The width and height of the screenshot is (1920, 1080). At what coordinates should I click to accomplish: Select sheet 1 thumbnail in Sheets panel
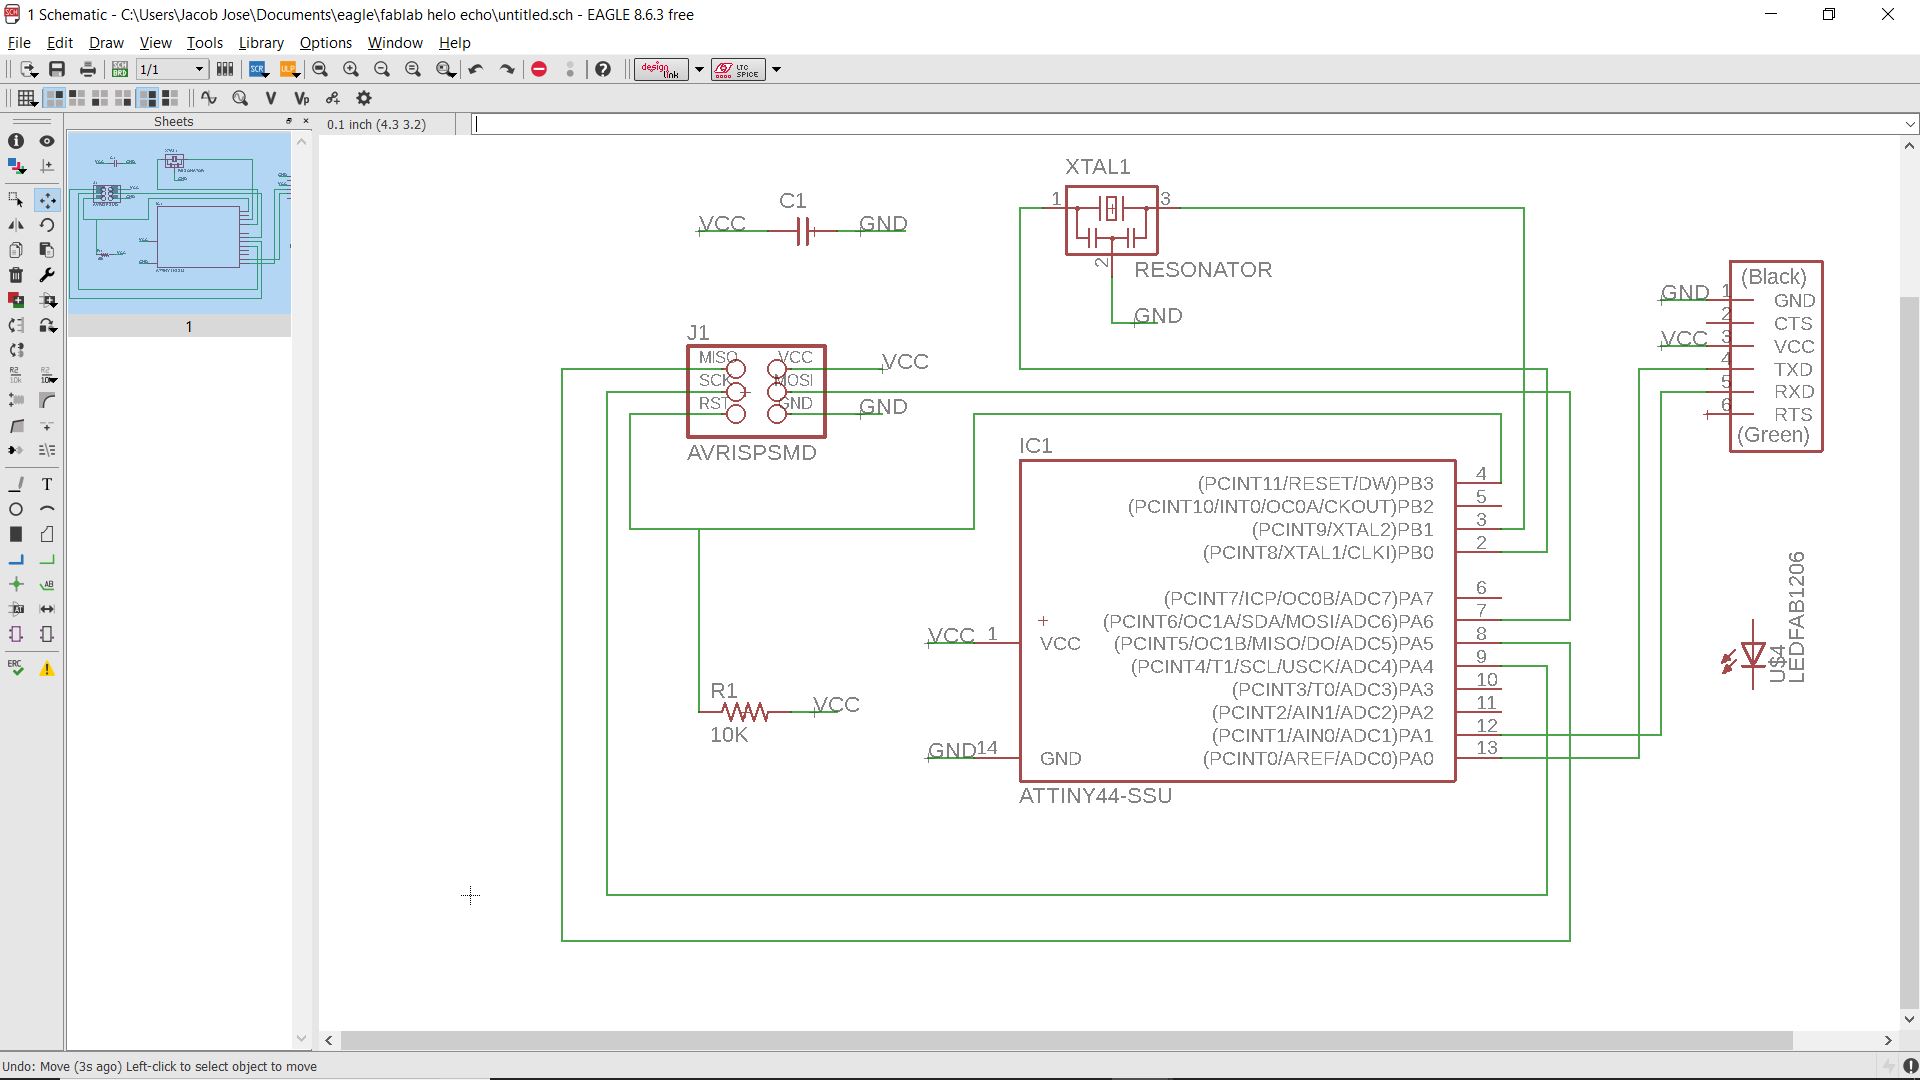coord(179,223)
